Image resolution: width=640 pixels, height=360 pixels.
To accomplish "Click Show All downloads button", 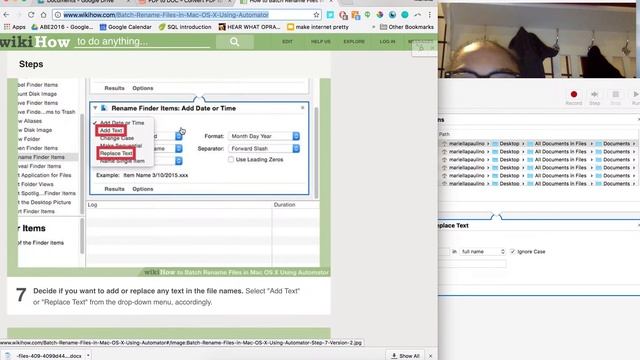I will coord(405,356).
